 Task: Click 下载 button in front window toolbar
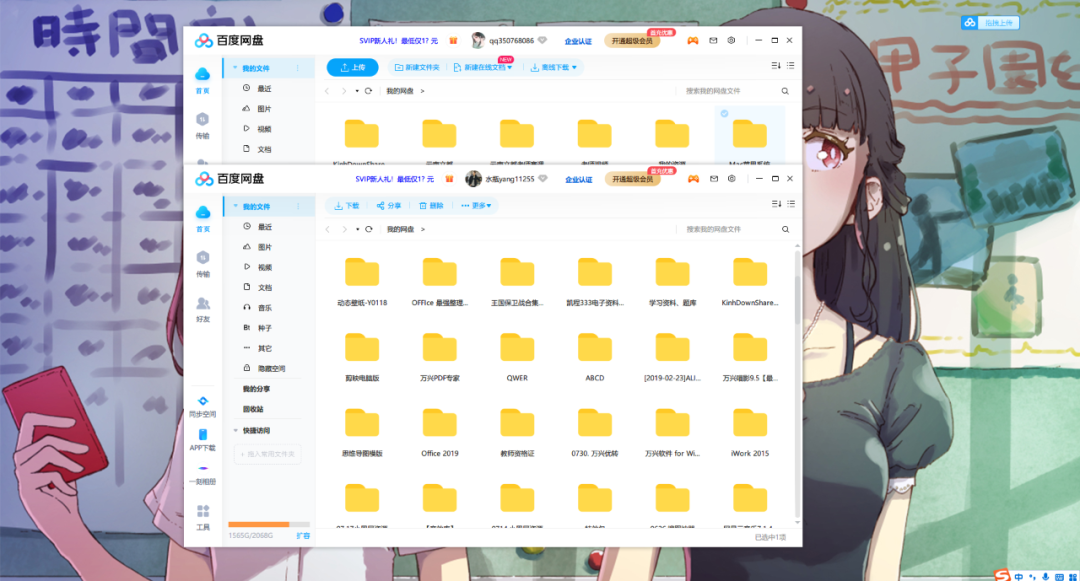point(346,206)
